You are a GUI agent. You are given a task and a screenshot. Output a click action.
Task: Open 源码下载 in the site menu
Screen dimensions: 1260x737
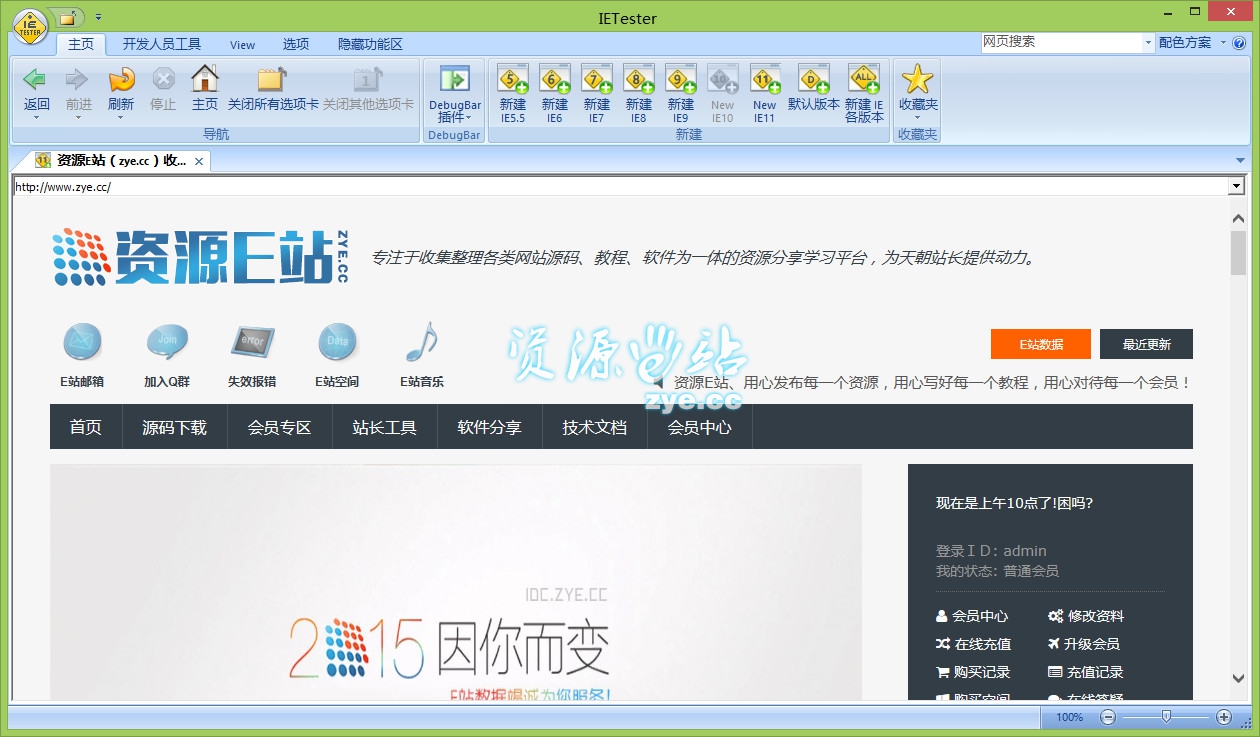click(x=174, y=427)
